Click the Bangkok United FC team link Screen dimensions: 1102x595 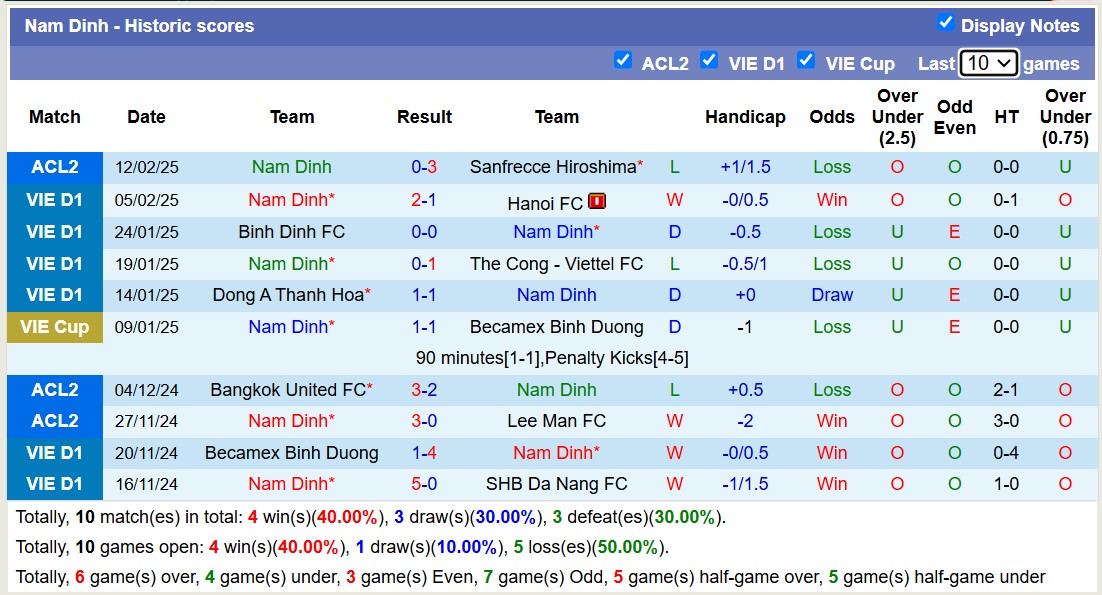pos(287,390)
